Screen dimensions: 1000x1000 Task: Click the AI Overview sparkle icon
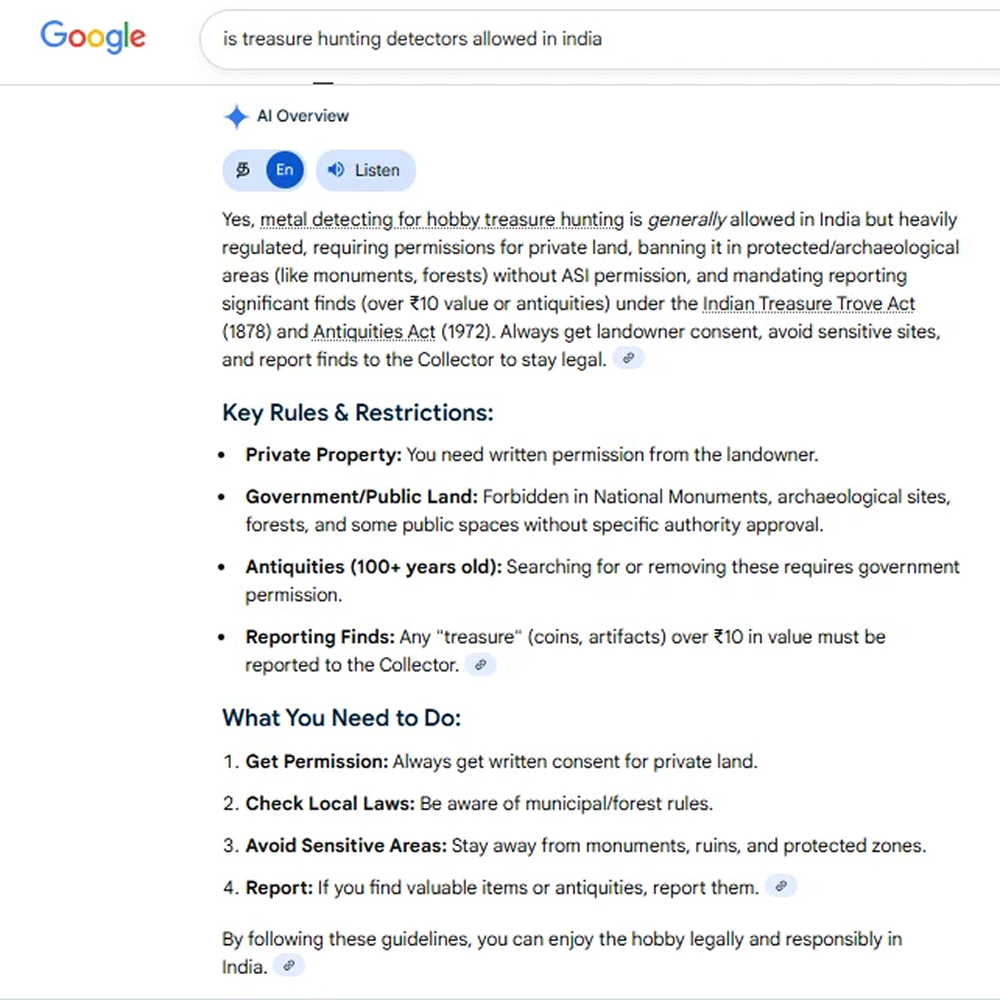click(x=236, y=117)
